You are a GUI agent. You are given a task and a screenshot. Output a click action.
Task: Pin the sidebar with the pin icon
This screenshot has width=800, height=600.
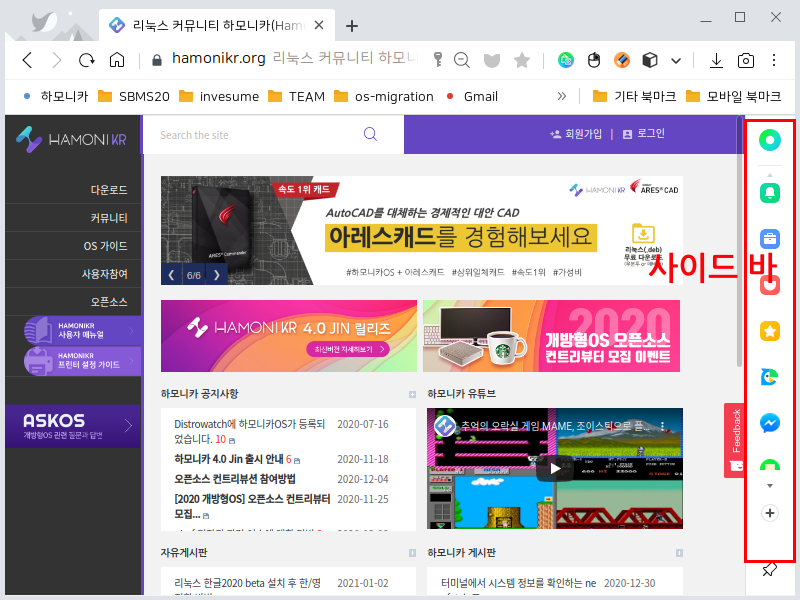769,570
